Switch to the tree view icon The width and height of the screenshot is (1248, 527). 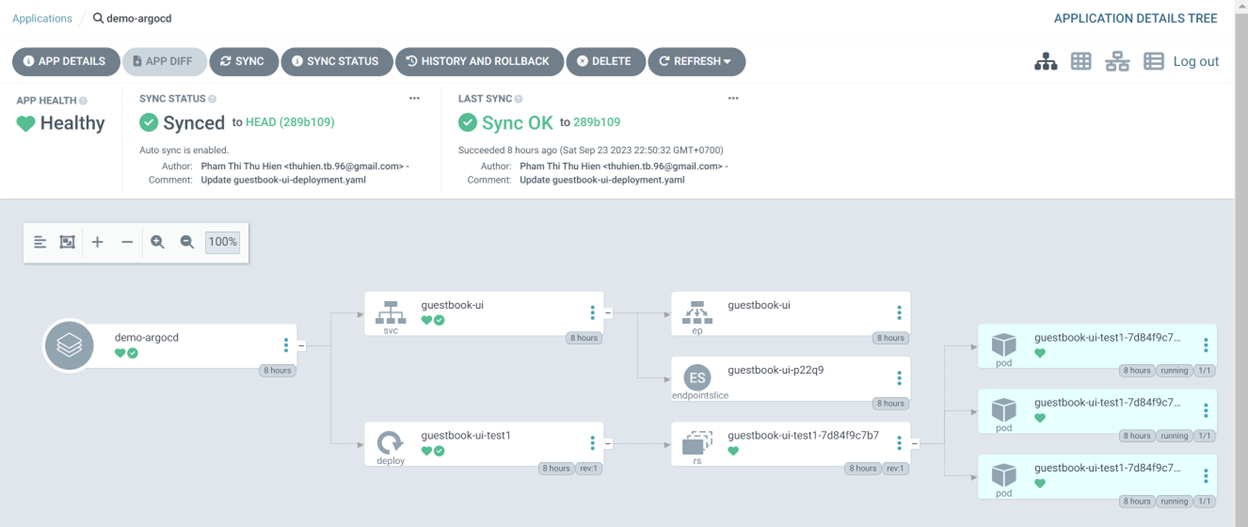[1046, 62]
